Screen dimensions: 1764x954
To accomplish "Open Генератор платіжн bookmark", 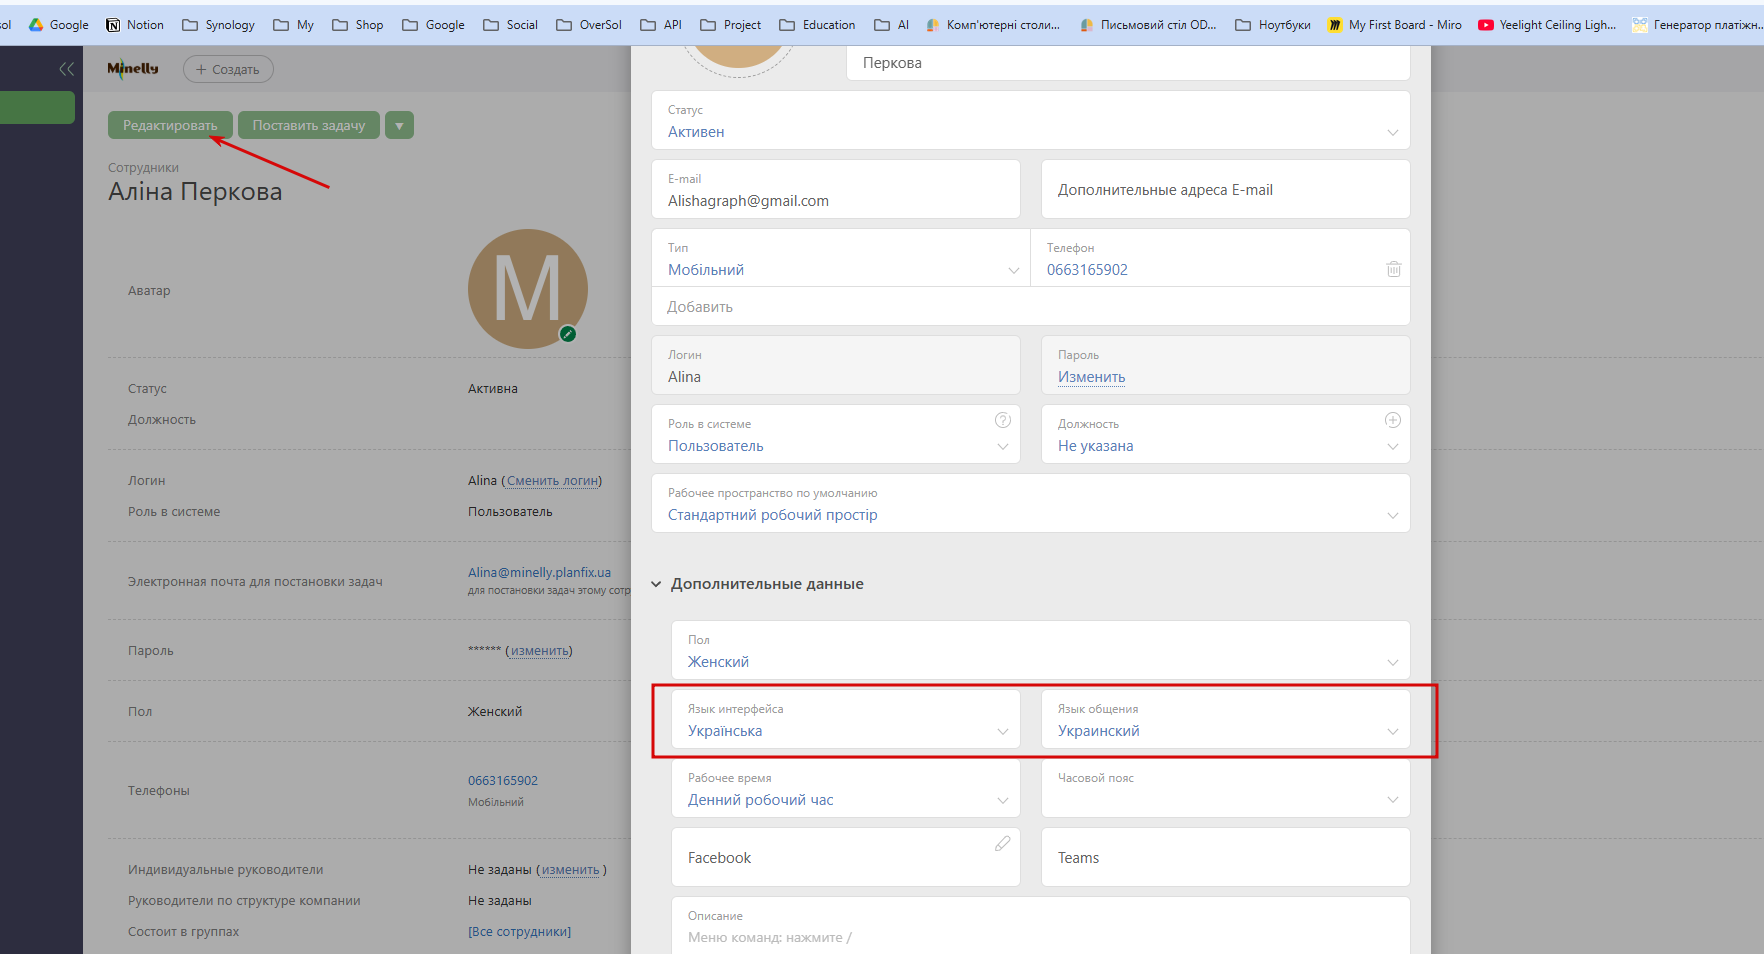I will 1697,25.
